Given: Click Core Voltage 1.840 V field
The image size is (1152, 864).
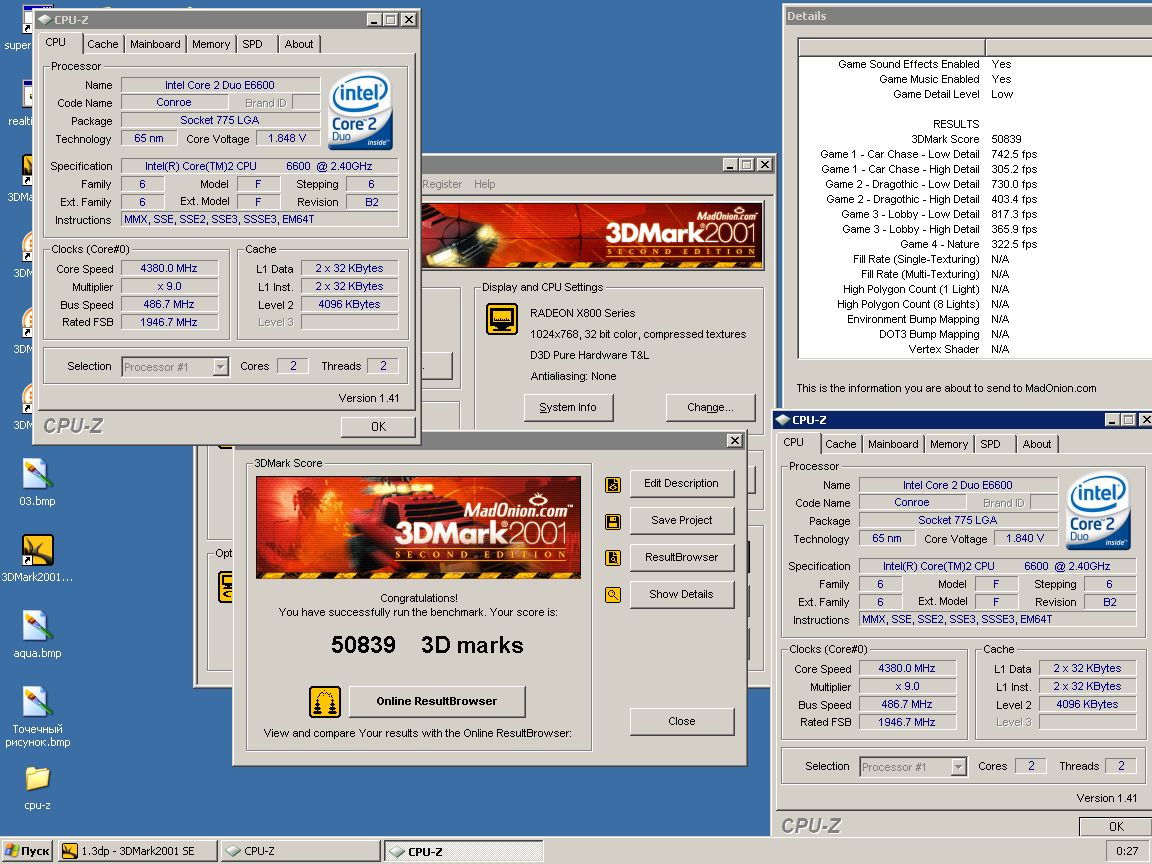Looking at the screenshot, I should tap(1025, 539).
